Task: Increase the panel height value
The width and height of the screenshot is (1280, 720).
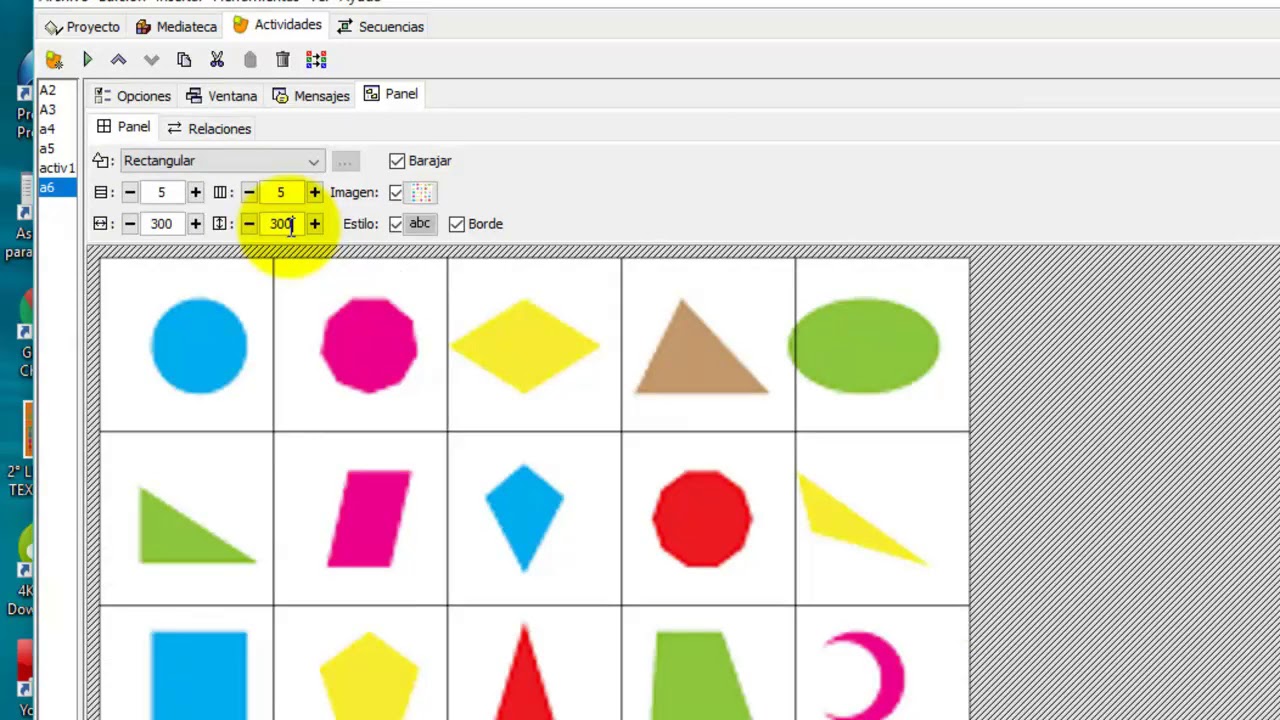Action: (314, 224)
